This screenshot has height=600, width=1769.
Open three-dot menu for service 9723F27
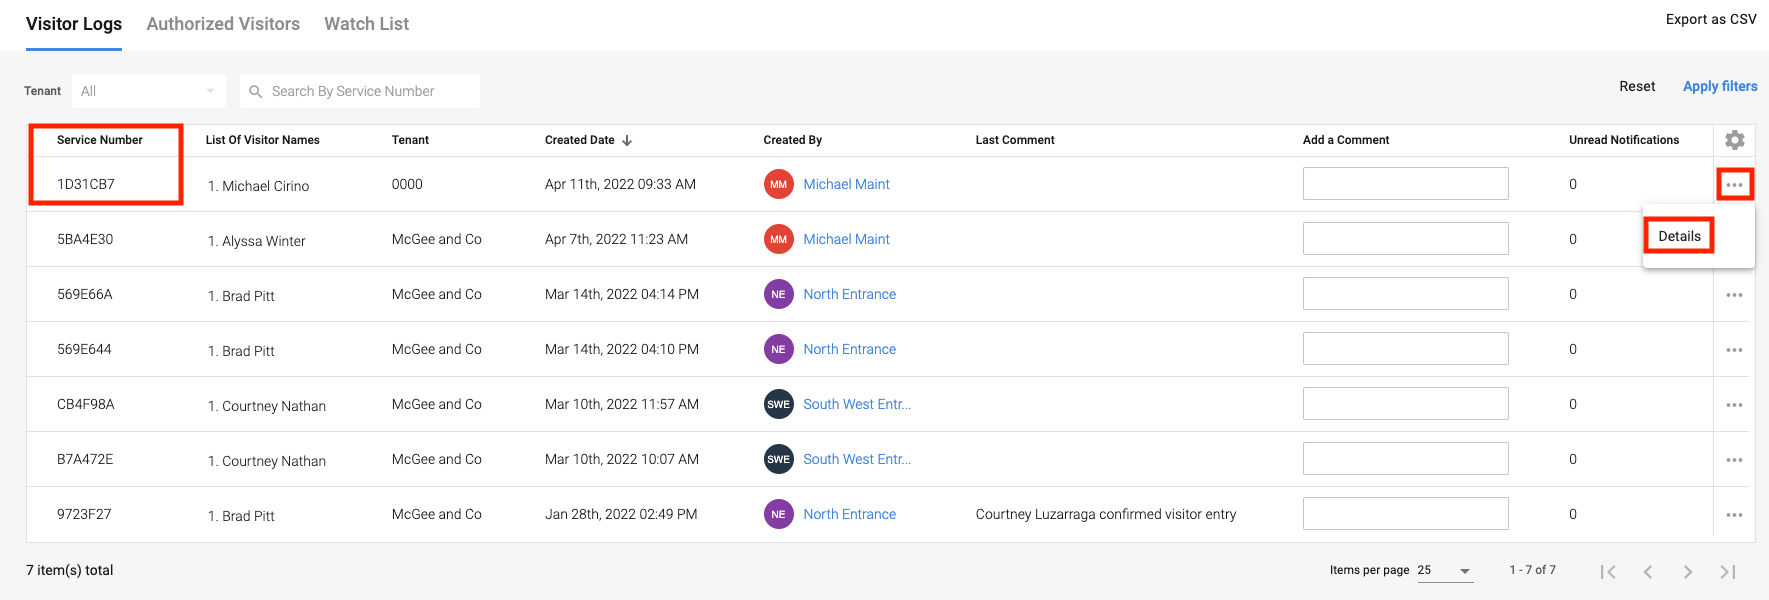point(1734,515)
